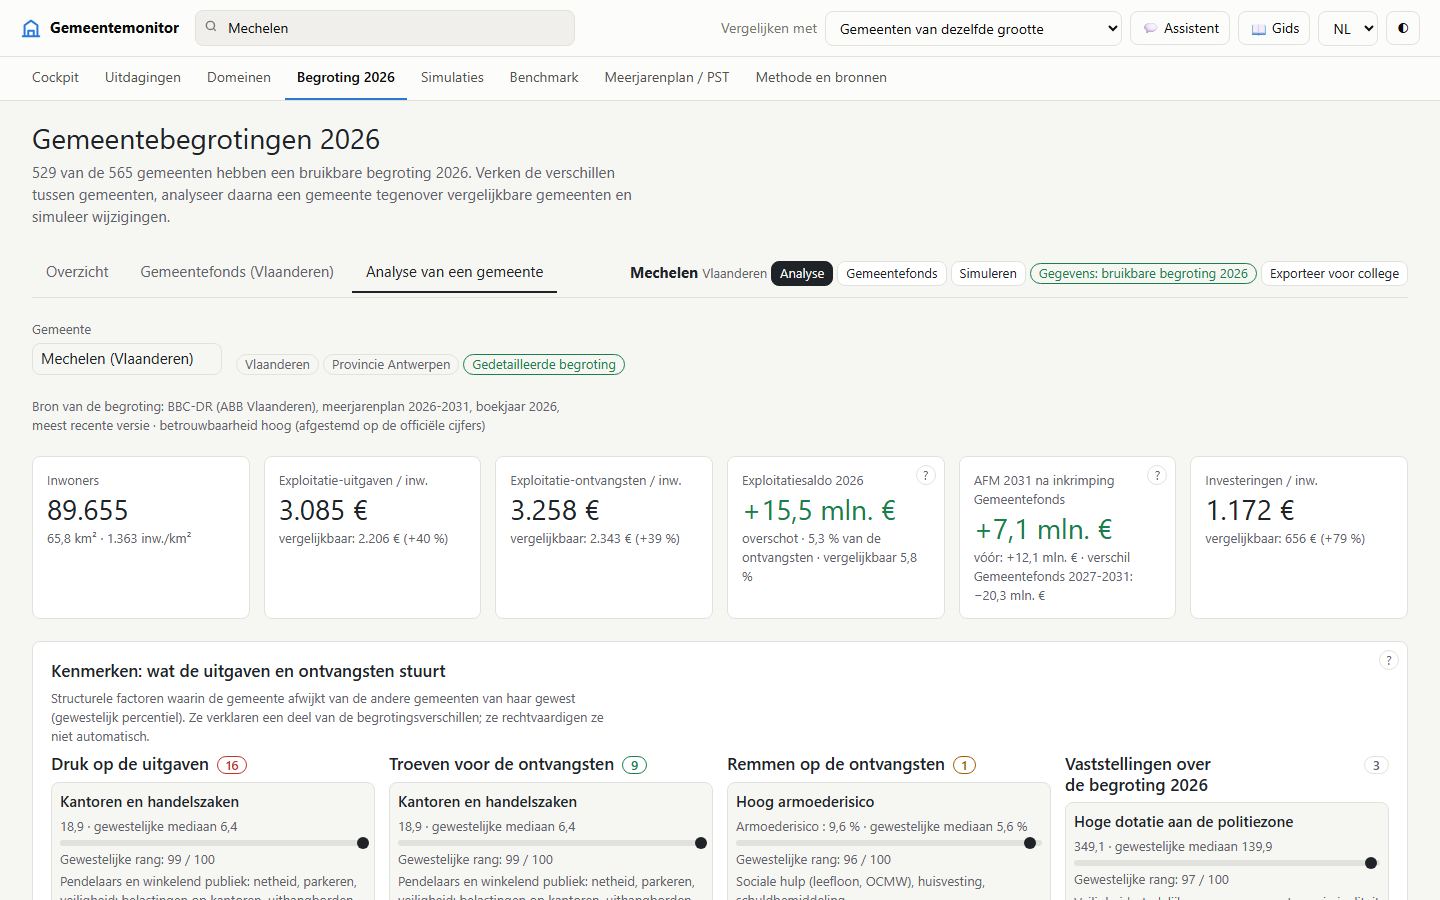This screenshot has width=1440, height=900.
Task: Open the Simulaties tab
Action: [x=452, y=77]
